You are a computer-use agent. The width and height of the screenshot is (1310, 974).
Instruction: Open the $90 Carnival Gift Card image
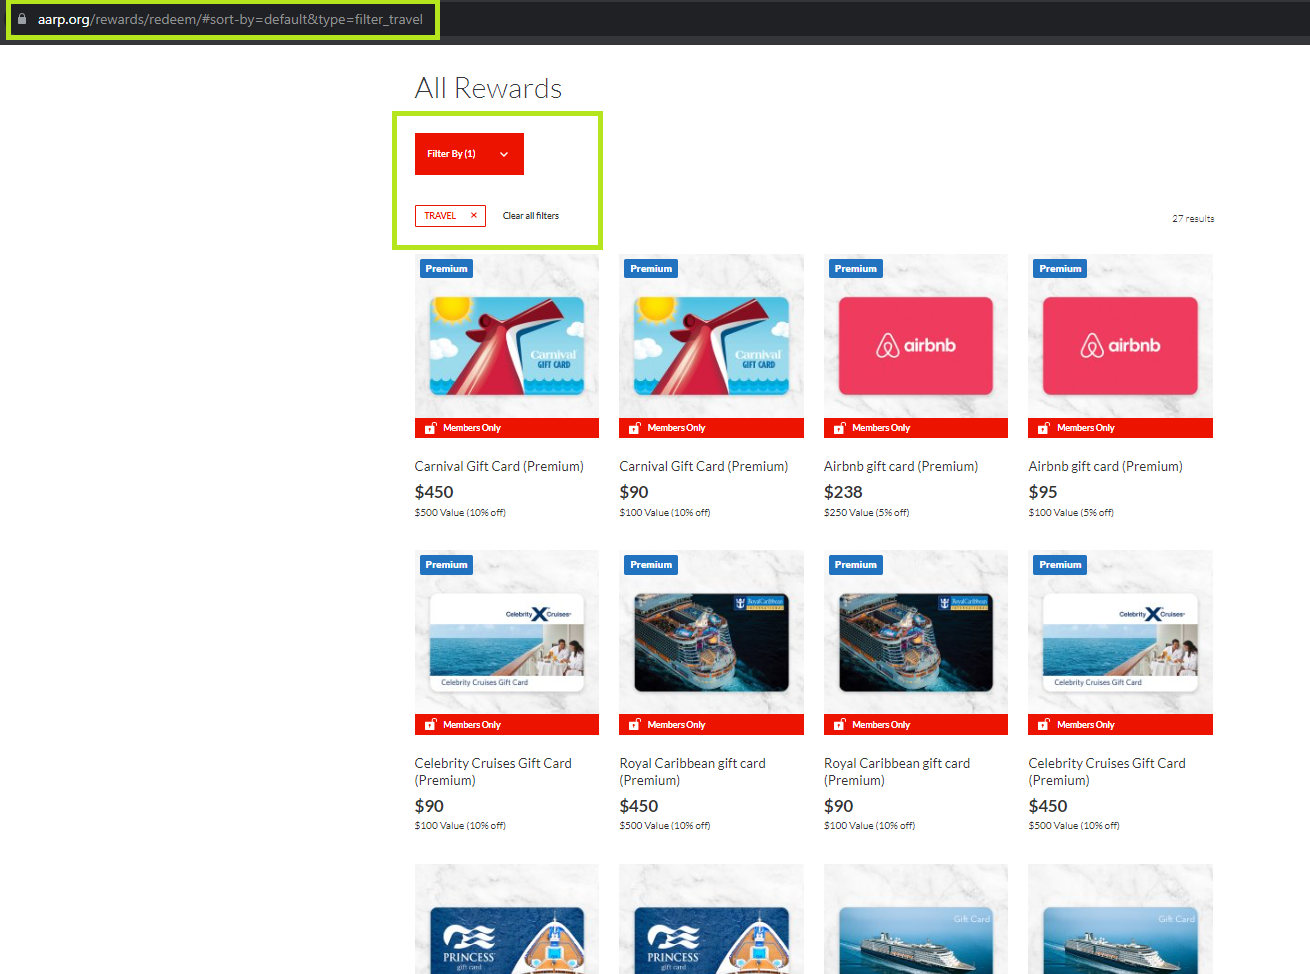pos(711,345)
